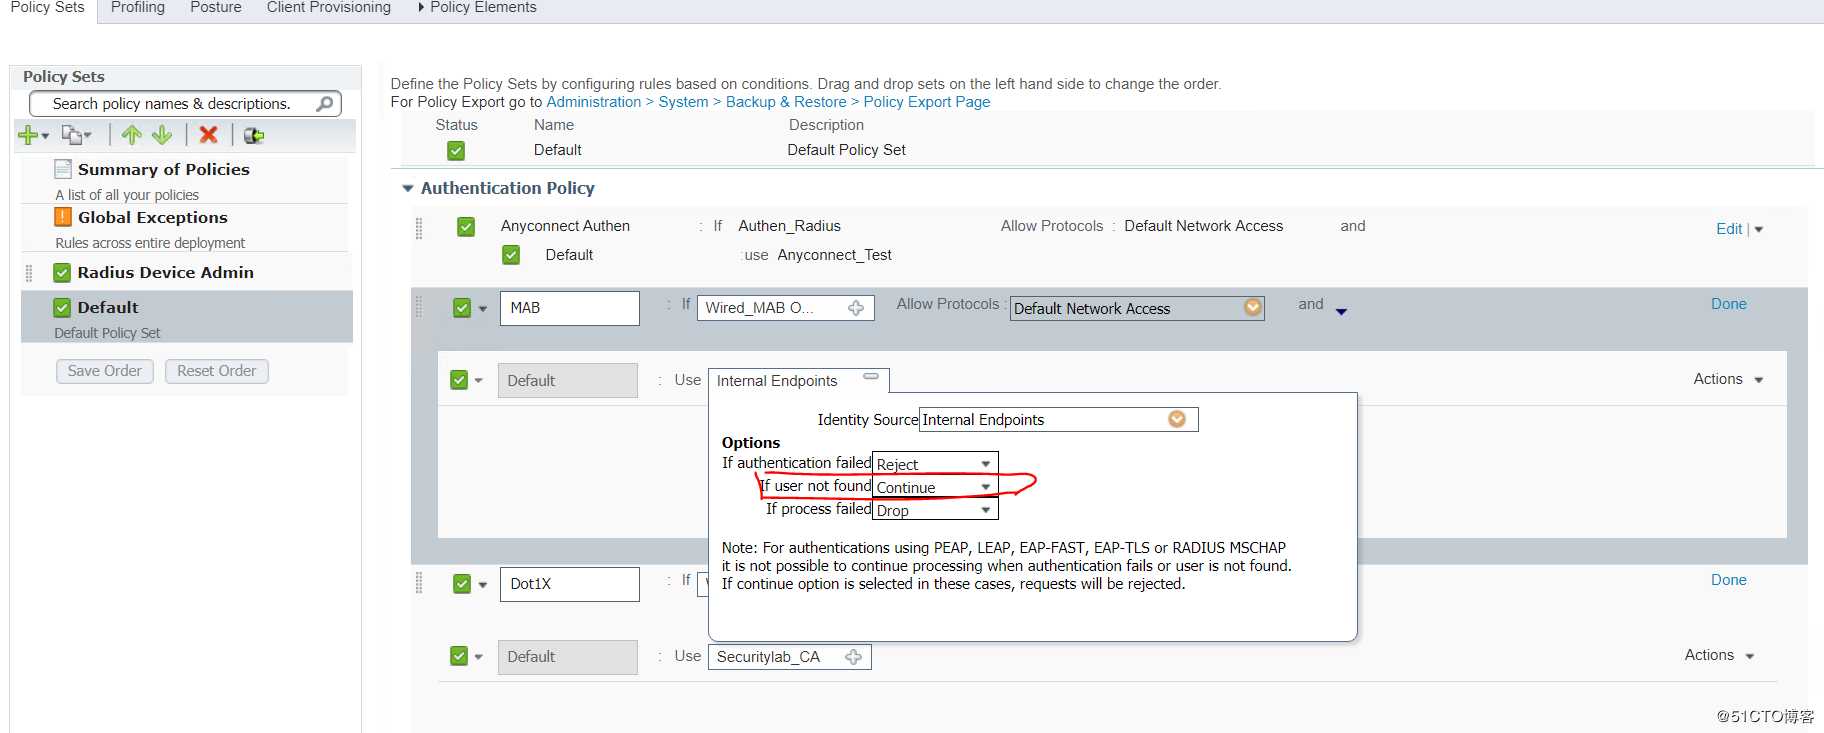Open the Edit dropdown arrow for Anyconnect Authen
The width and height of the screenshot is (1824, 733).
[x=1759, y=229]
